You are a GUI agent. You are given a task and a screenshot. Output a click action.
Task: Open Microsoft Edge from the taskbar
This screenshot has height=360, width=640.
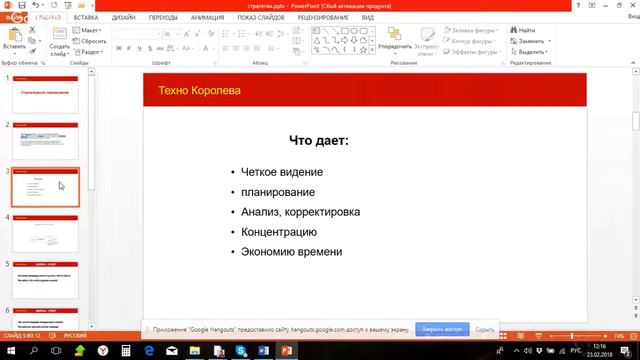[149, 351]
